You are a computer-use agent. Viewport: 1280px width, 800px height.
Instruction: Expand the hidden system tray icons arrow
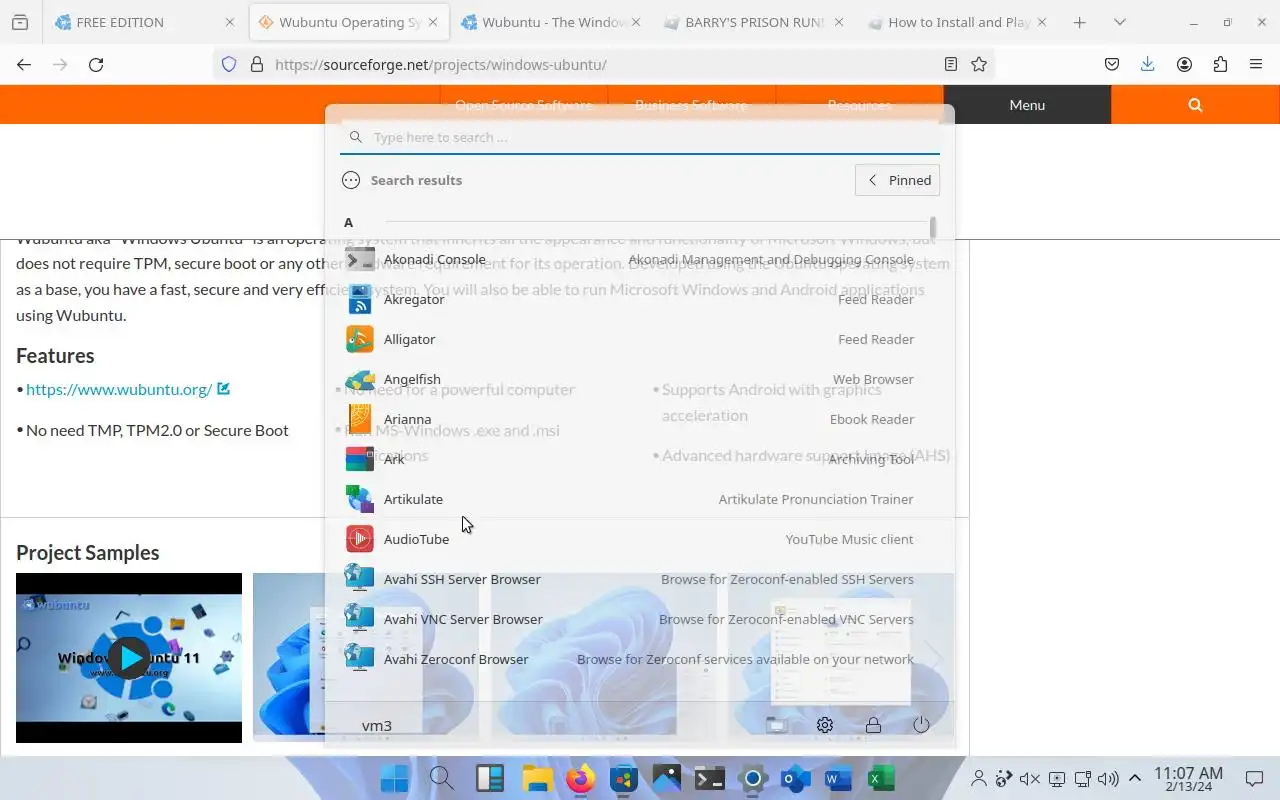point(1135,779)
